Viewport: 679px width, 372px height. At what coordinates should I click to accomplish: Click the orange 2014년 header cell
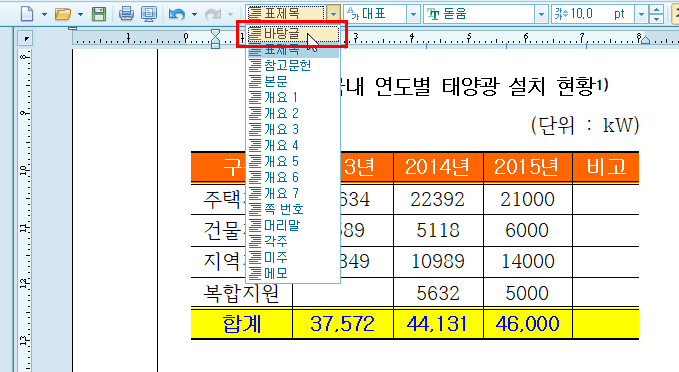point(438,167)
